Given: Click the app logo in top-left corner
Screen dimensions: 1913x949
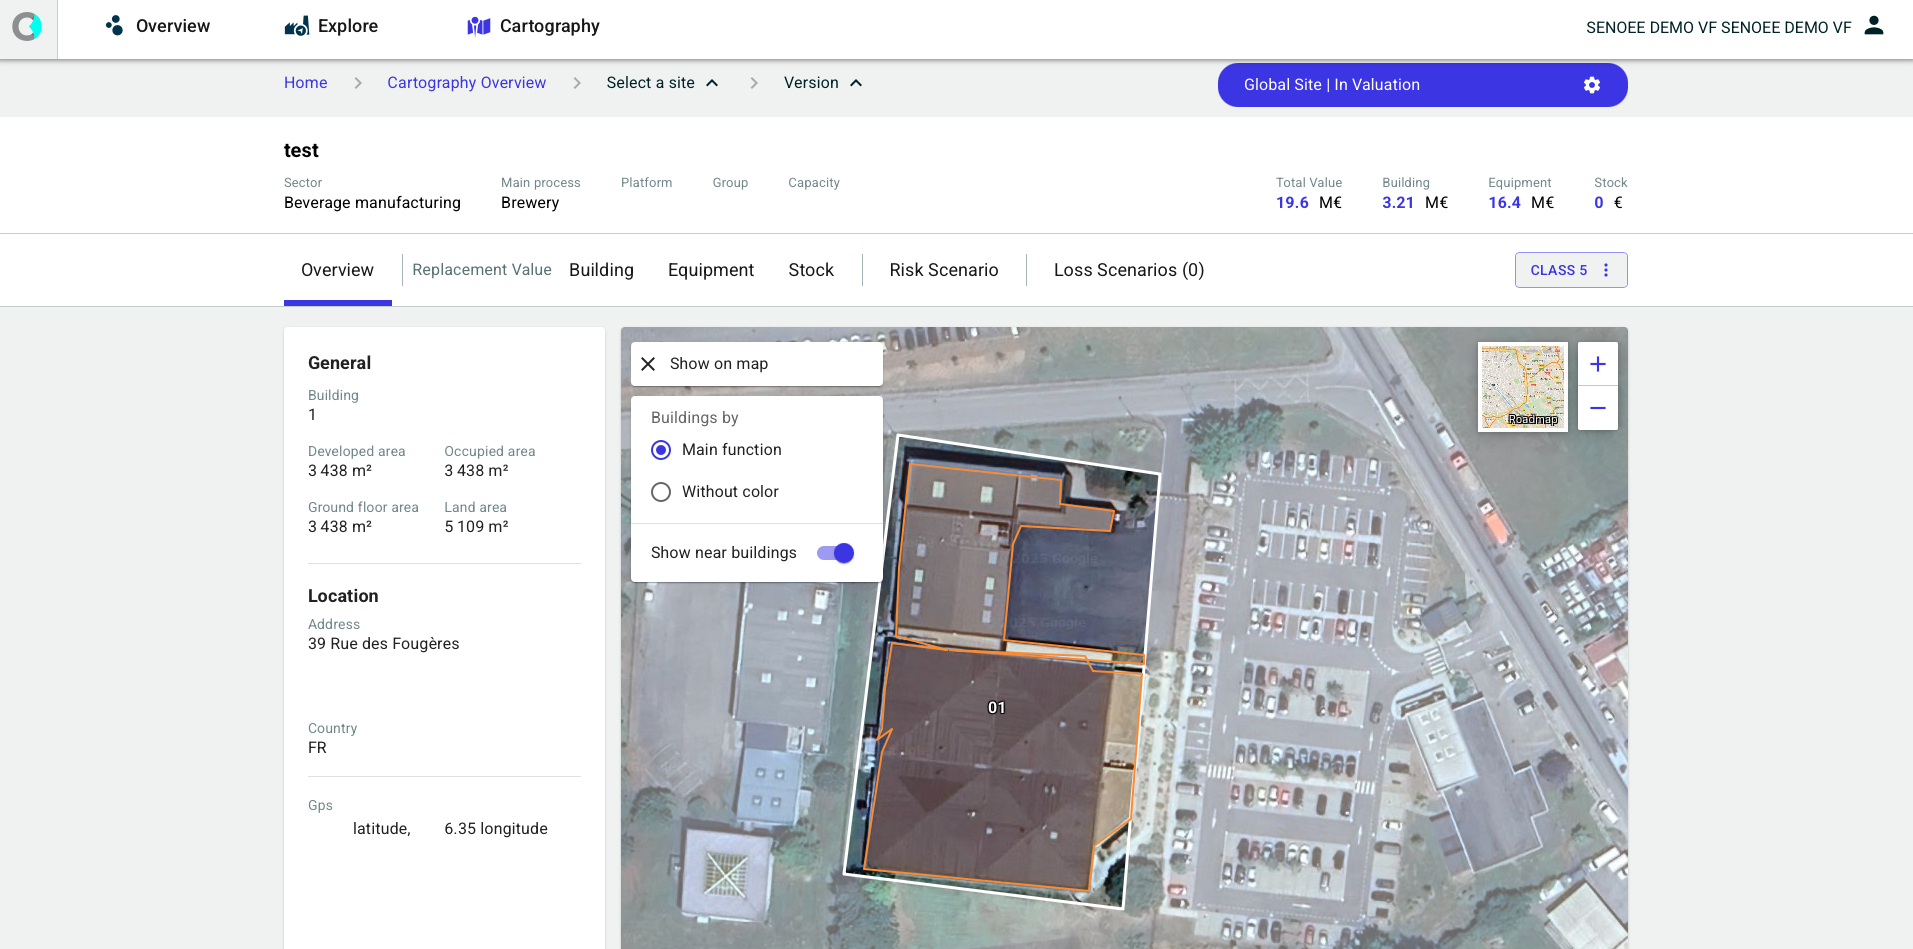Looking at the screenshot, I should pos(27,27).
